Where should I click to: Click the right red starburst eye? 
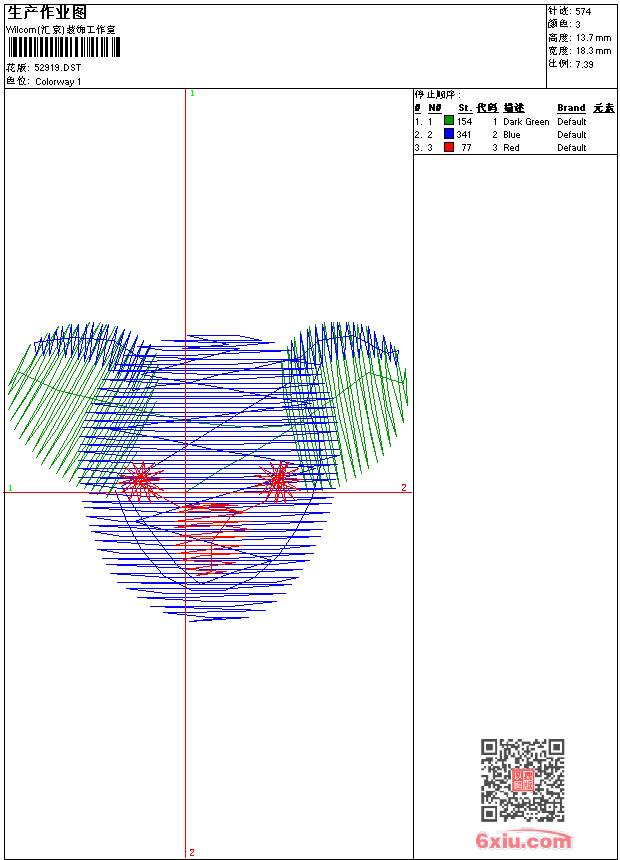tap(278, 482)
